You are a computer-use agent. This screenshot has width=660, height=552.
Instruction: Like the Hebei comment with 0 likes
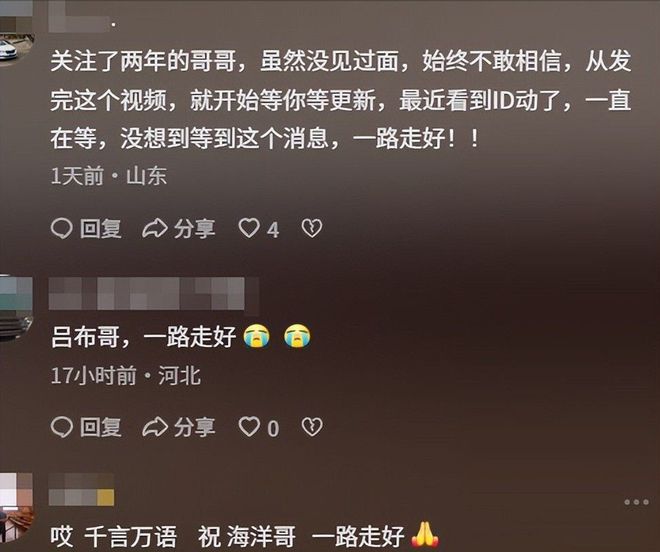pyautogui.click(x=249, y=427)
